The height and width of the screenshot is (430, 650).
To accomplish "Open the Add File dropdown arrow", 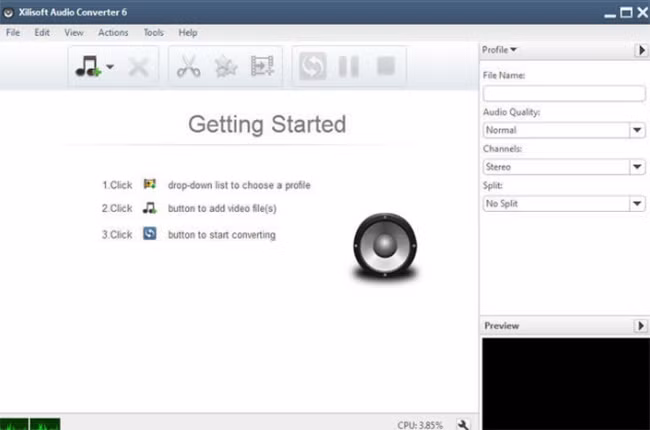I will [110, 68].
